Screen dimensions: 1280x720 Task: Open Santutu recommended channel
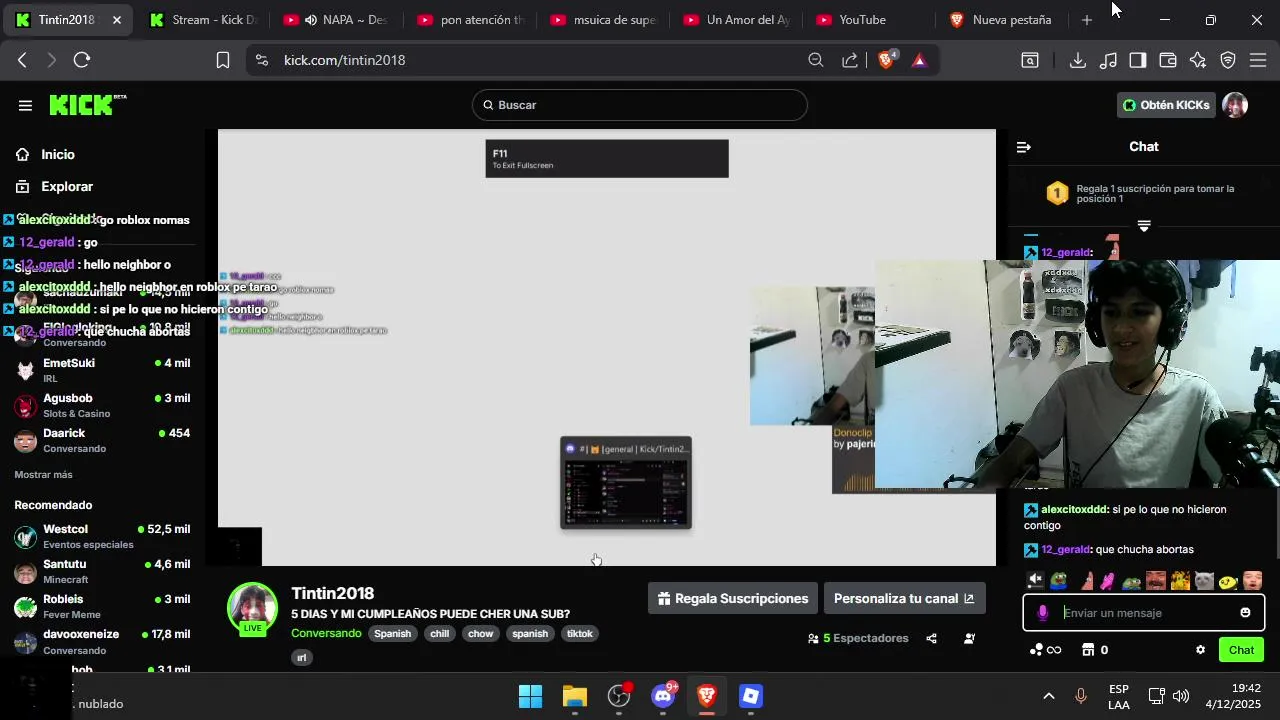point(102,571)
